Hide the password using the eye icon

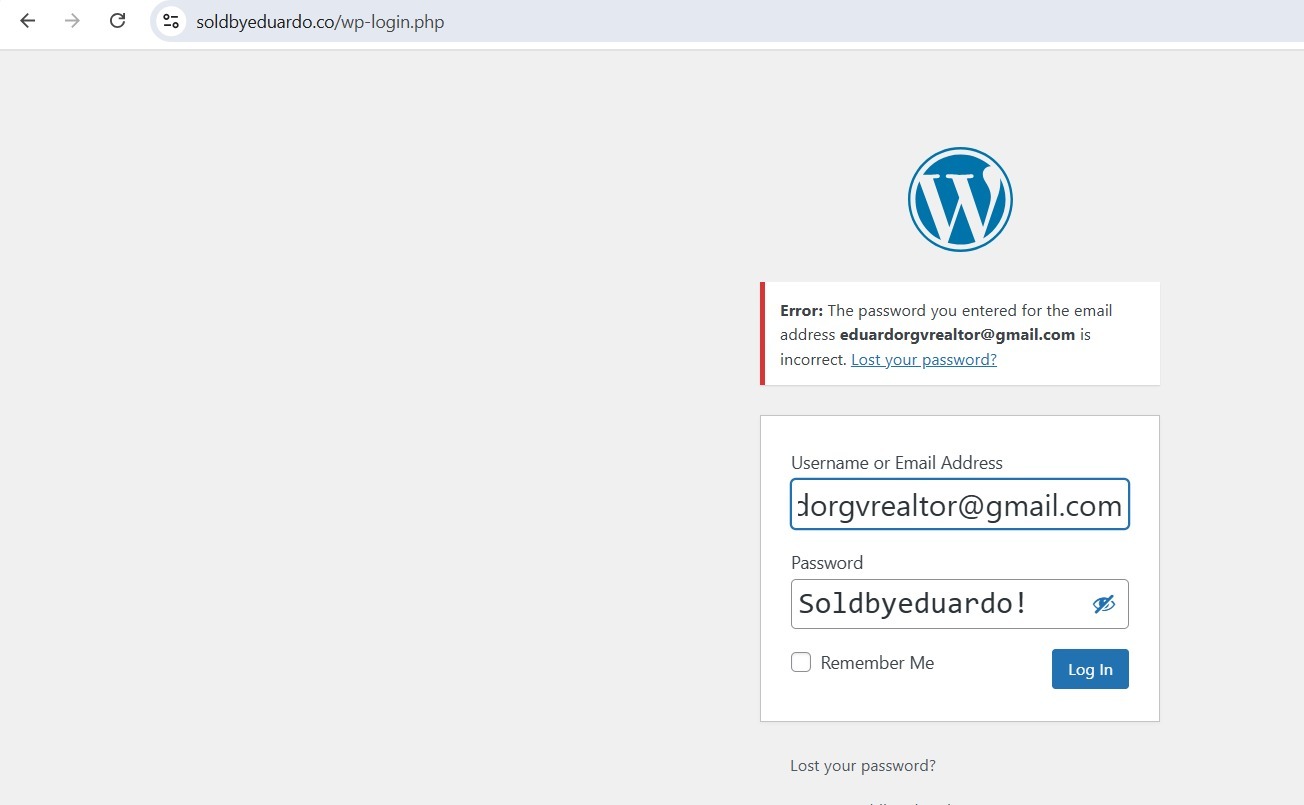click(x=1103, y=604)
